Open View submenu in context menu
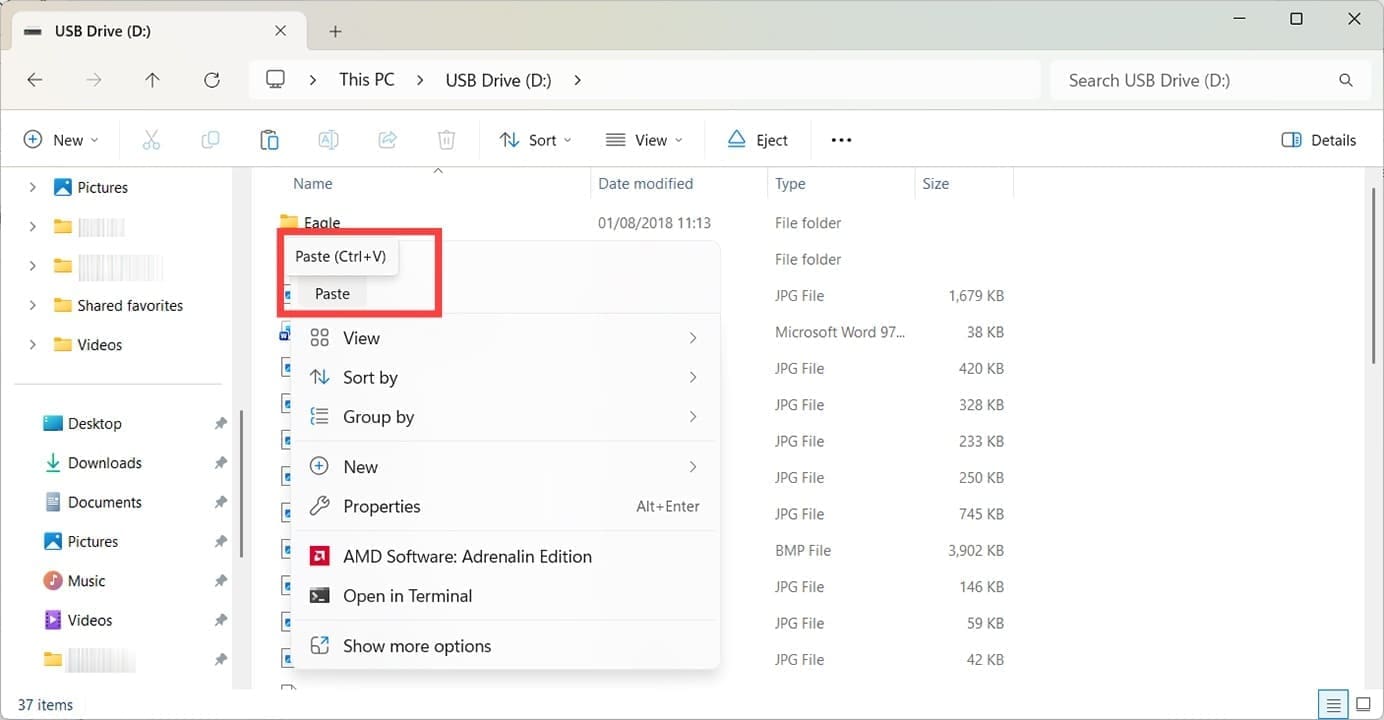1384x720 pixels. coord(505,338)
